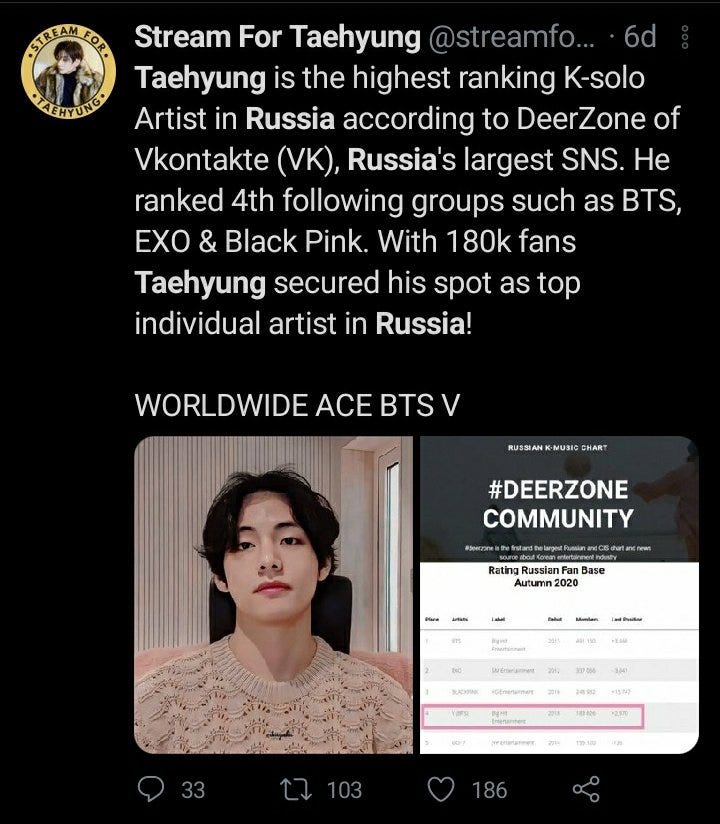Click Rating Russian Fan Base title in chart
Viewport: 720px width, 824px height.
(547, 570)
